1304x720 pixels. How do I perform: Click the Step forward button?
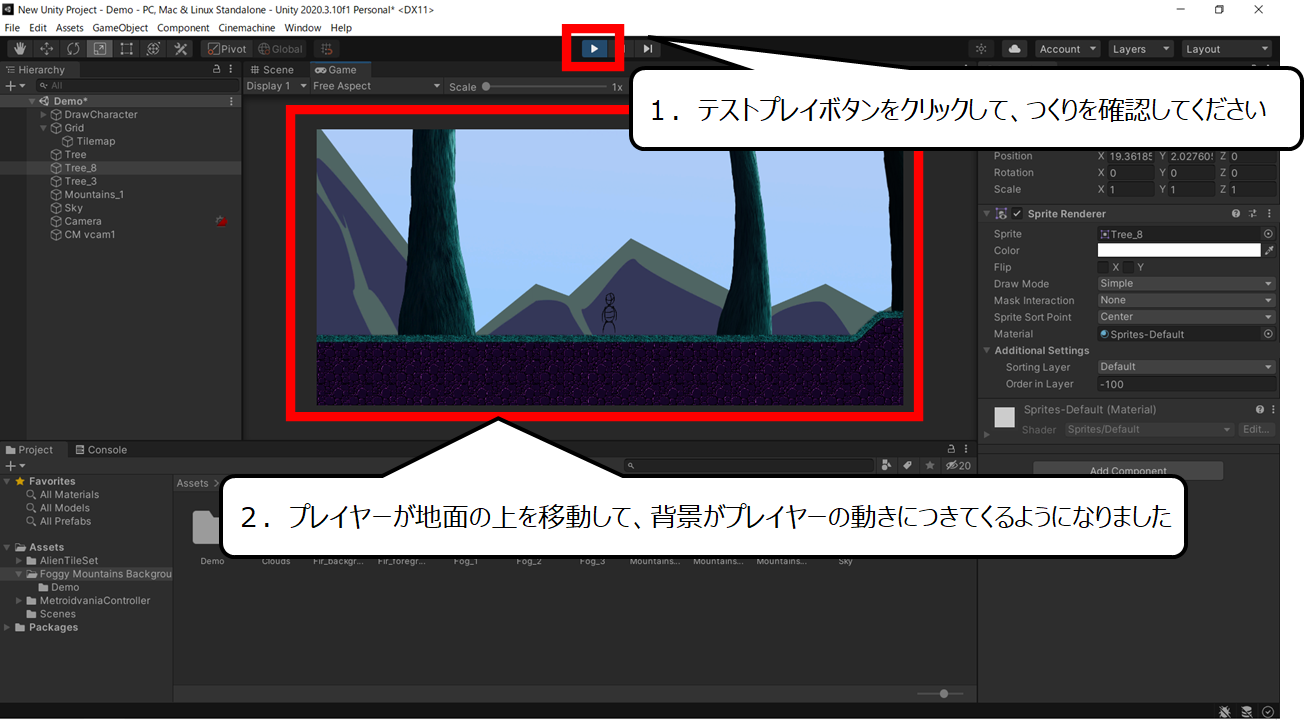point(648,48)
